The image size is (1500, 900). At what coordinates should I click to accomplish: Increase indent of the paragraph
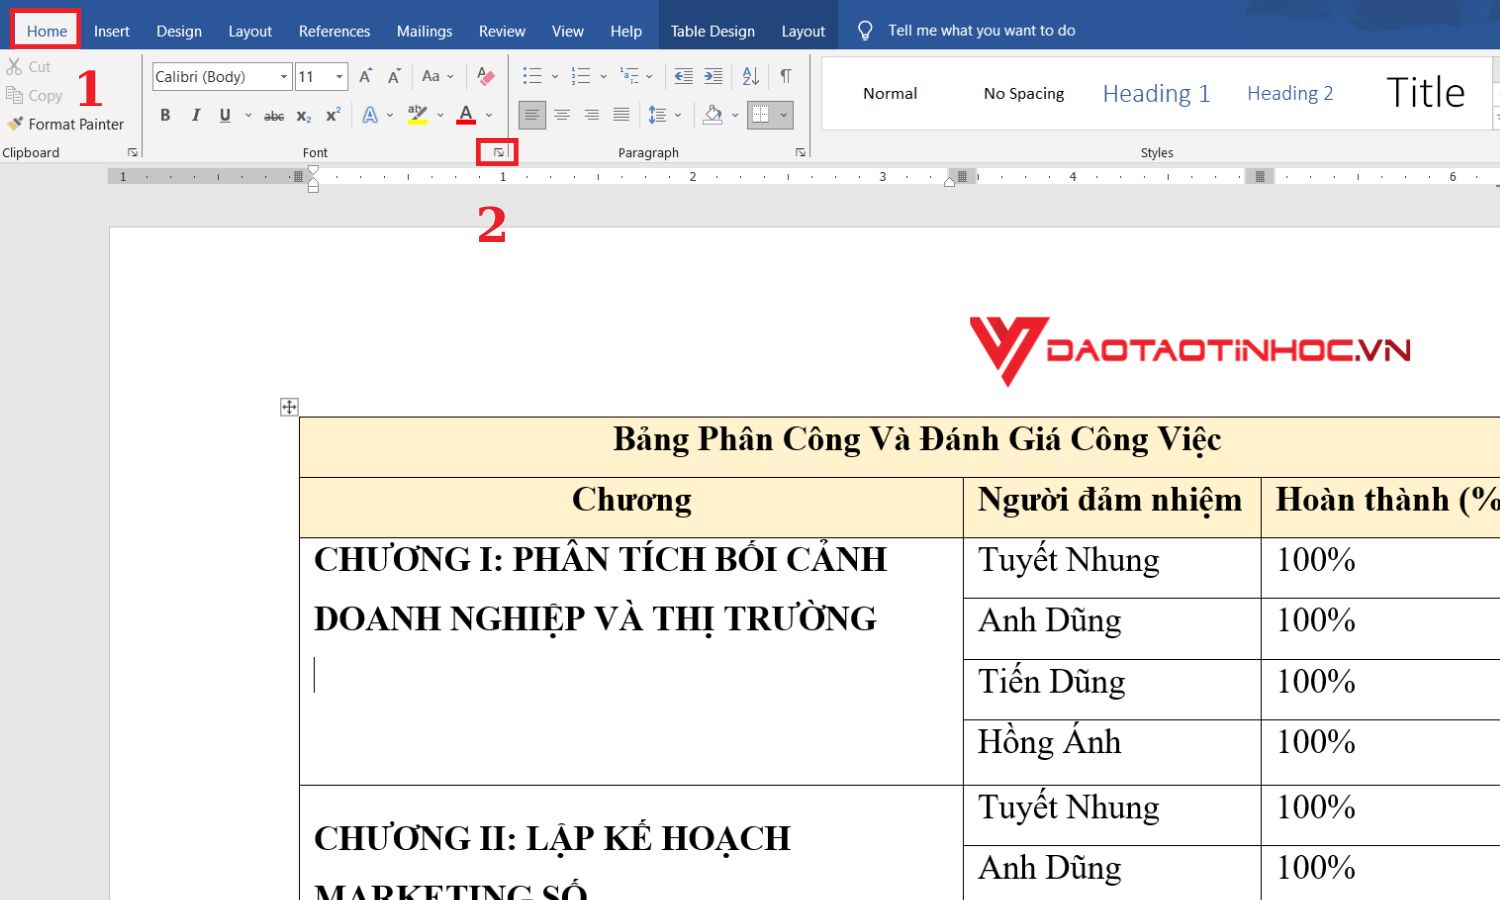pos(713,75)
